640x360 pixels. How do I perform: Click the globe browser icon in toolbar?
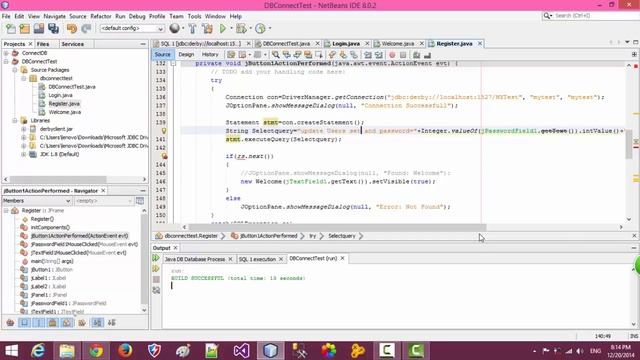pos(175,28)
